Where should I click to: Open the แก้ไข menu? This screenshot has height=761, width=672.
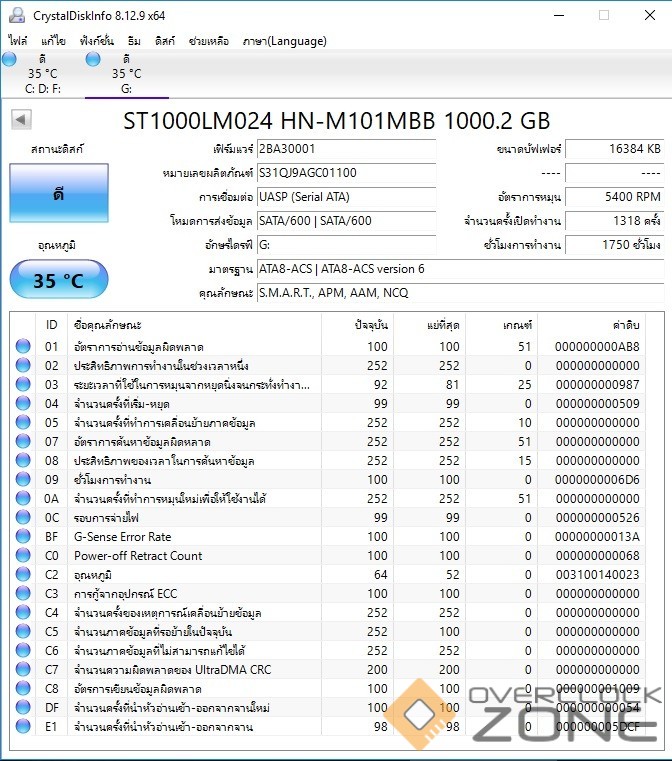(x=53, y=41)
